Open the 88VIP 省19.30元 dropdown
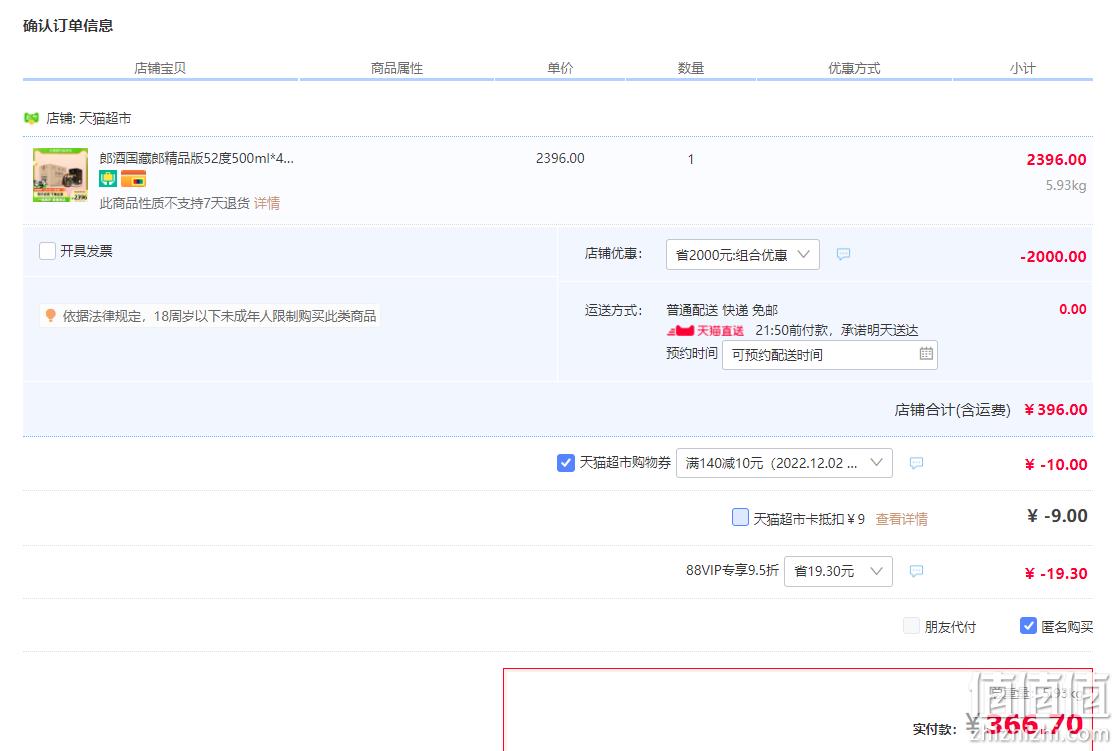Viewport: 1119px width, 751px height. click(838, 571)
